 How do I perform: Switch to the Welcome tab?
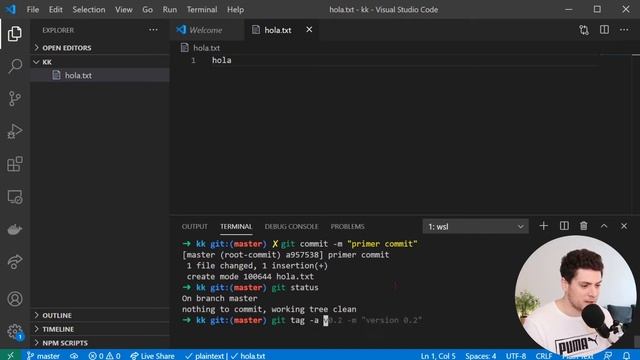click(207, 30)
